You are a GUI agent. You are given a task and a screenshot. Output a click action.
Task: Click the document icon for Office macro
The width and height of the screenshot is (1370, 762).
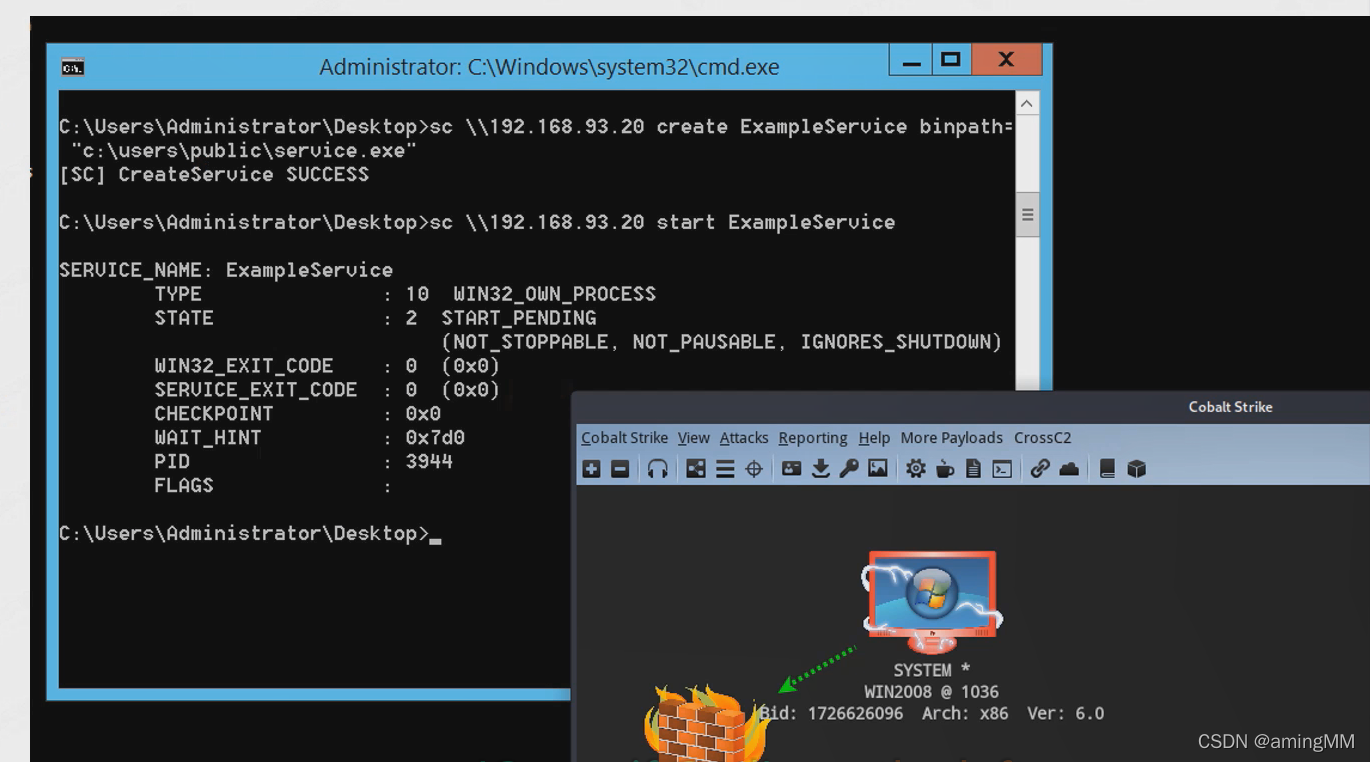pos(973,469)
